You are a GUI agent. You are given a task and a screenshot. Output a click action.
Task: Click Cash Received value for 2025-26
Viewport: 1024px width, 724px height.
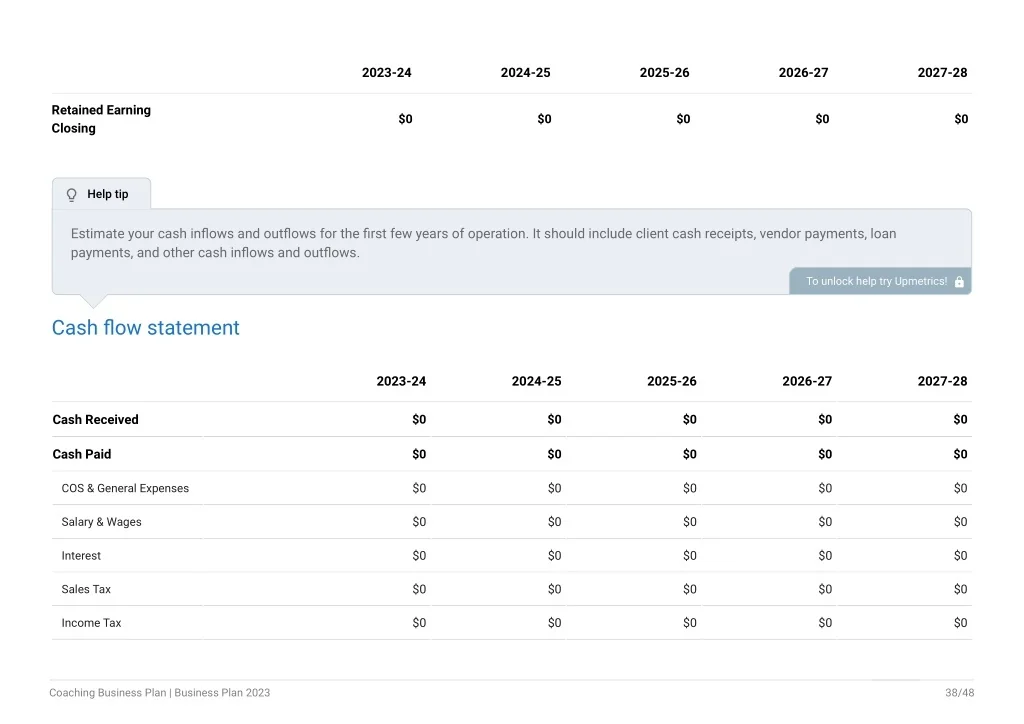click(x=690, y=420)
